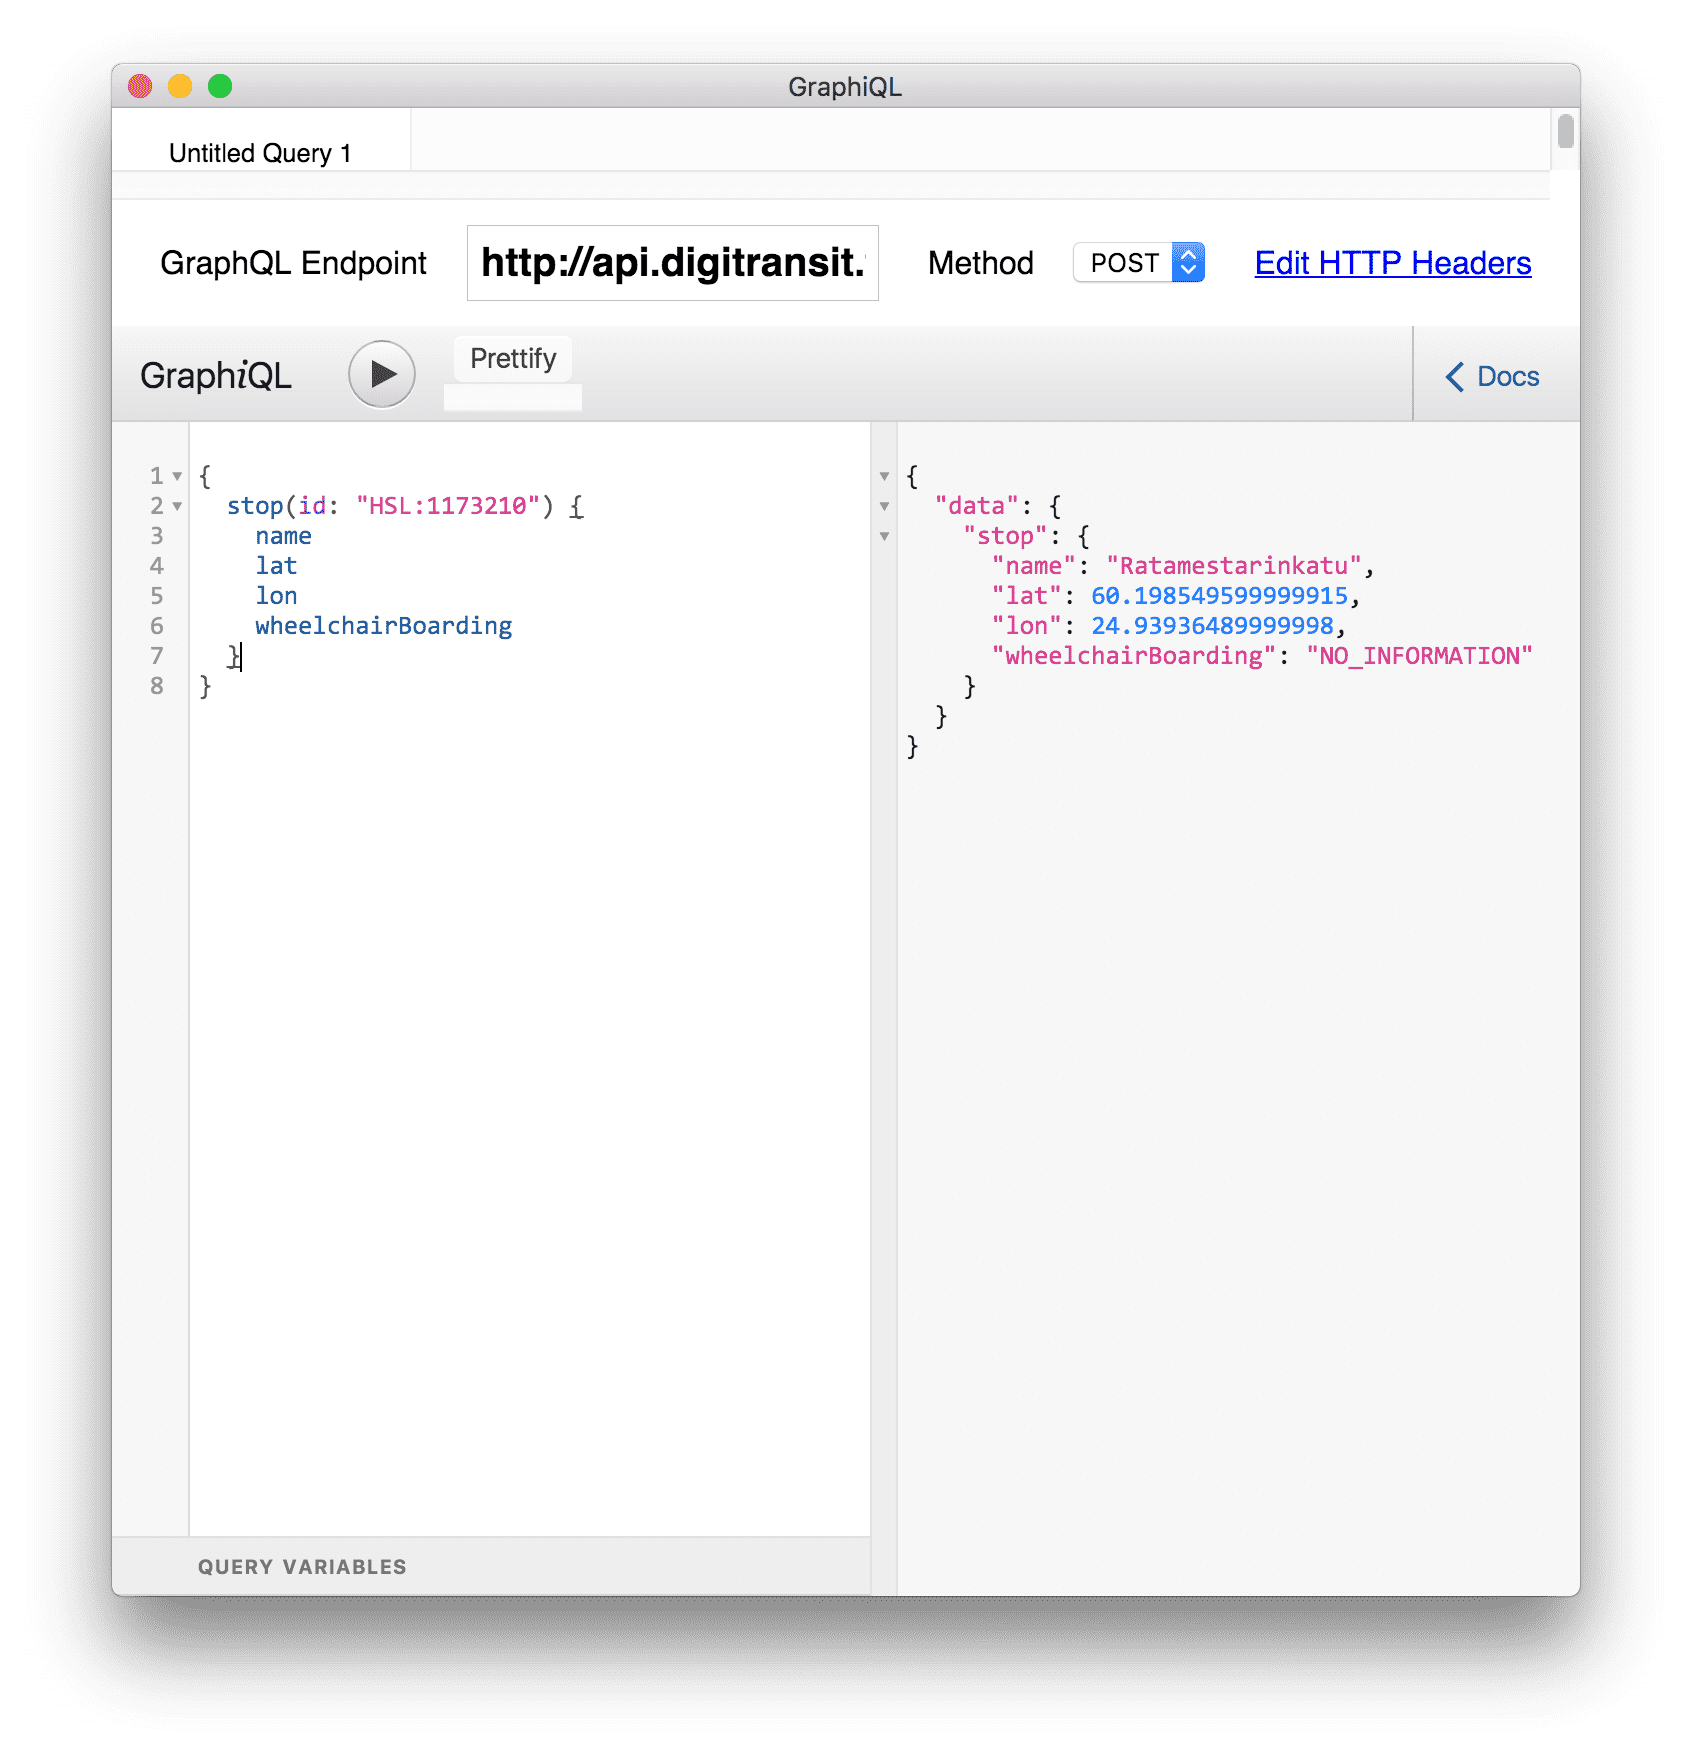Viewport: 1692px width, 1756px height.
Task: Click the "NO_INFORMATION" result value
Action: [1420, 656]
